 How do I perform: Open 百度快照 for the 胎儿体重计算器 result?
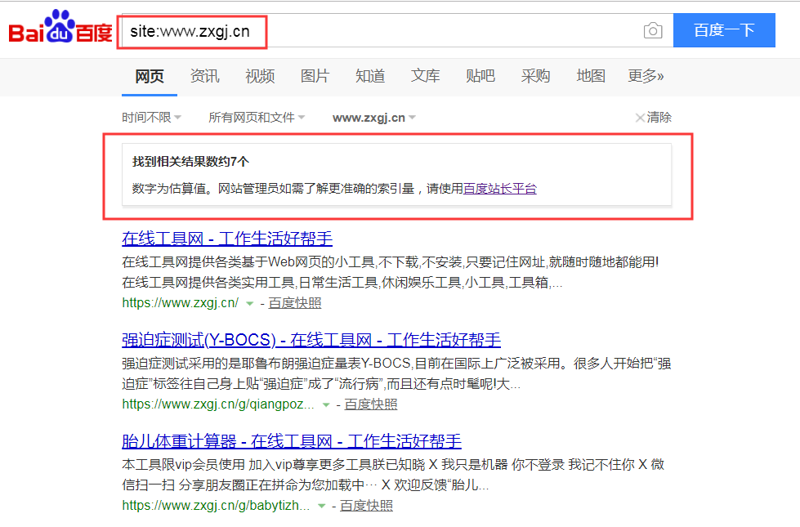click(366, 506)
